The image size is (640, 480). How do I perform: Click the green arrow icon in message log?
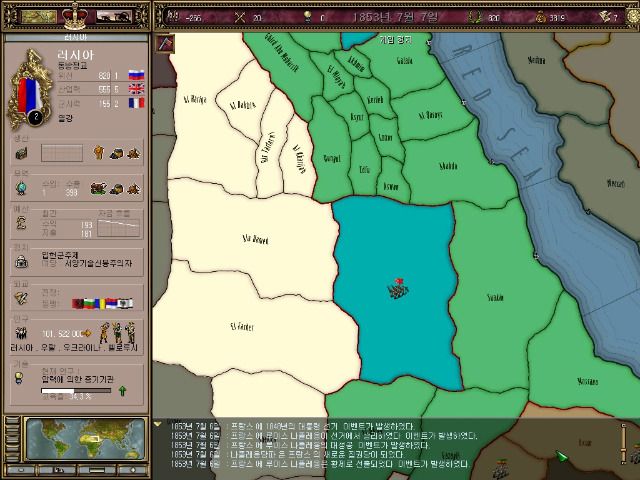coord(562,456)
